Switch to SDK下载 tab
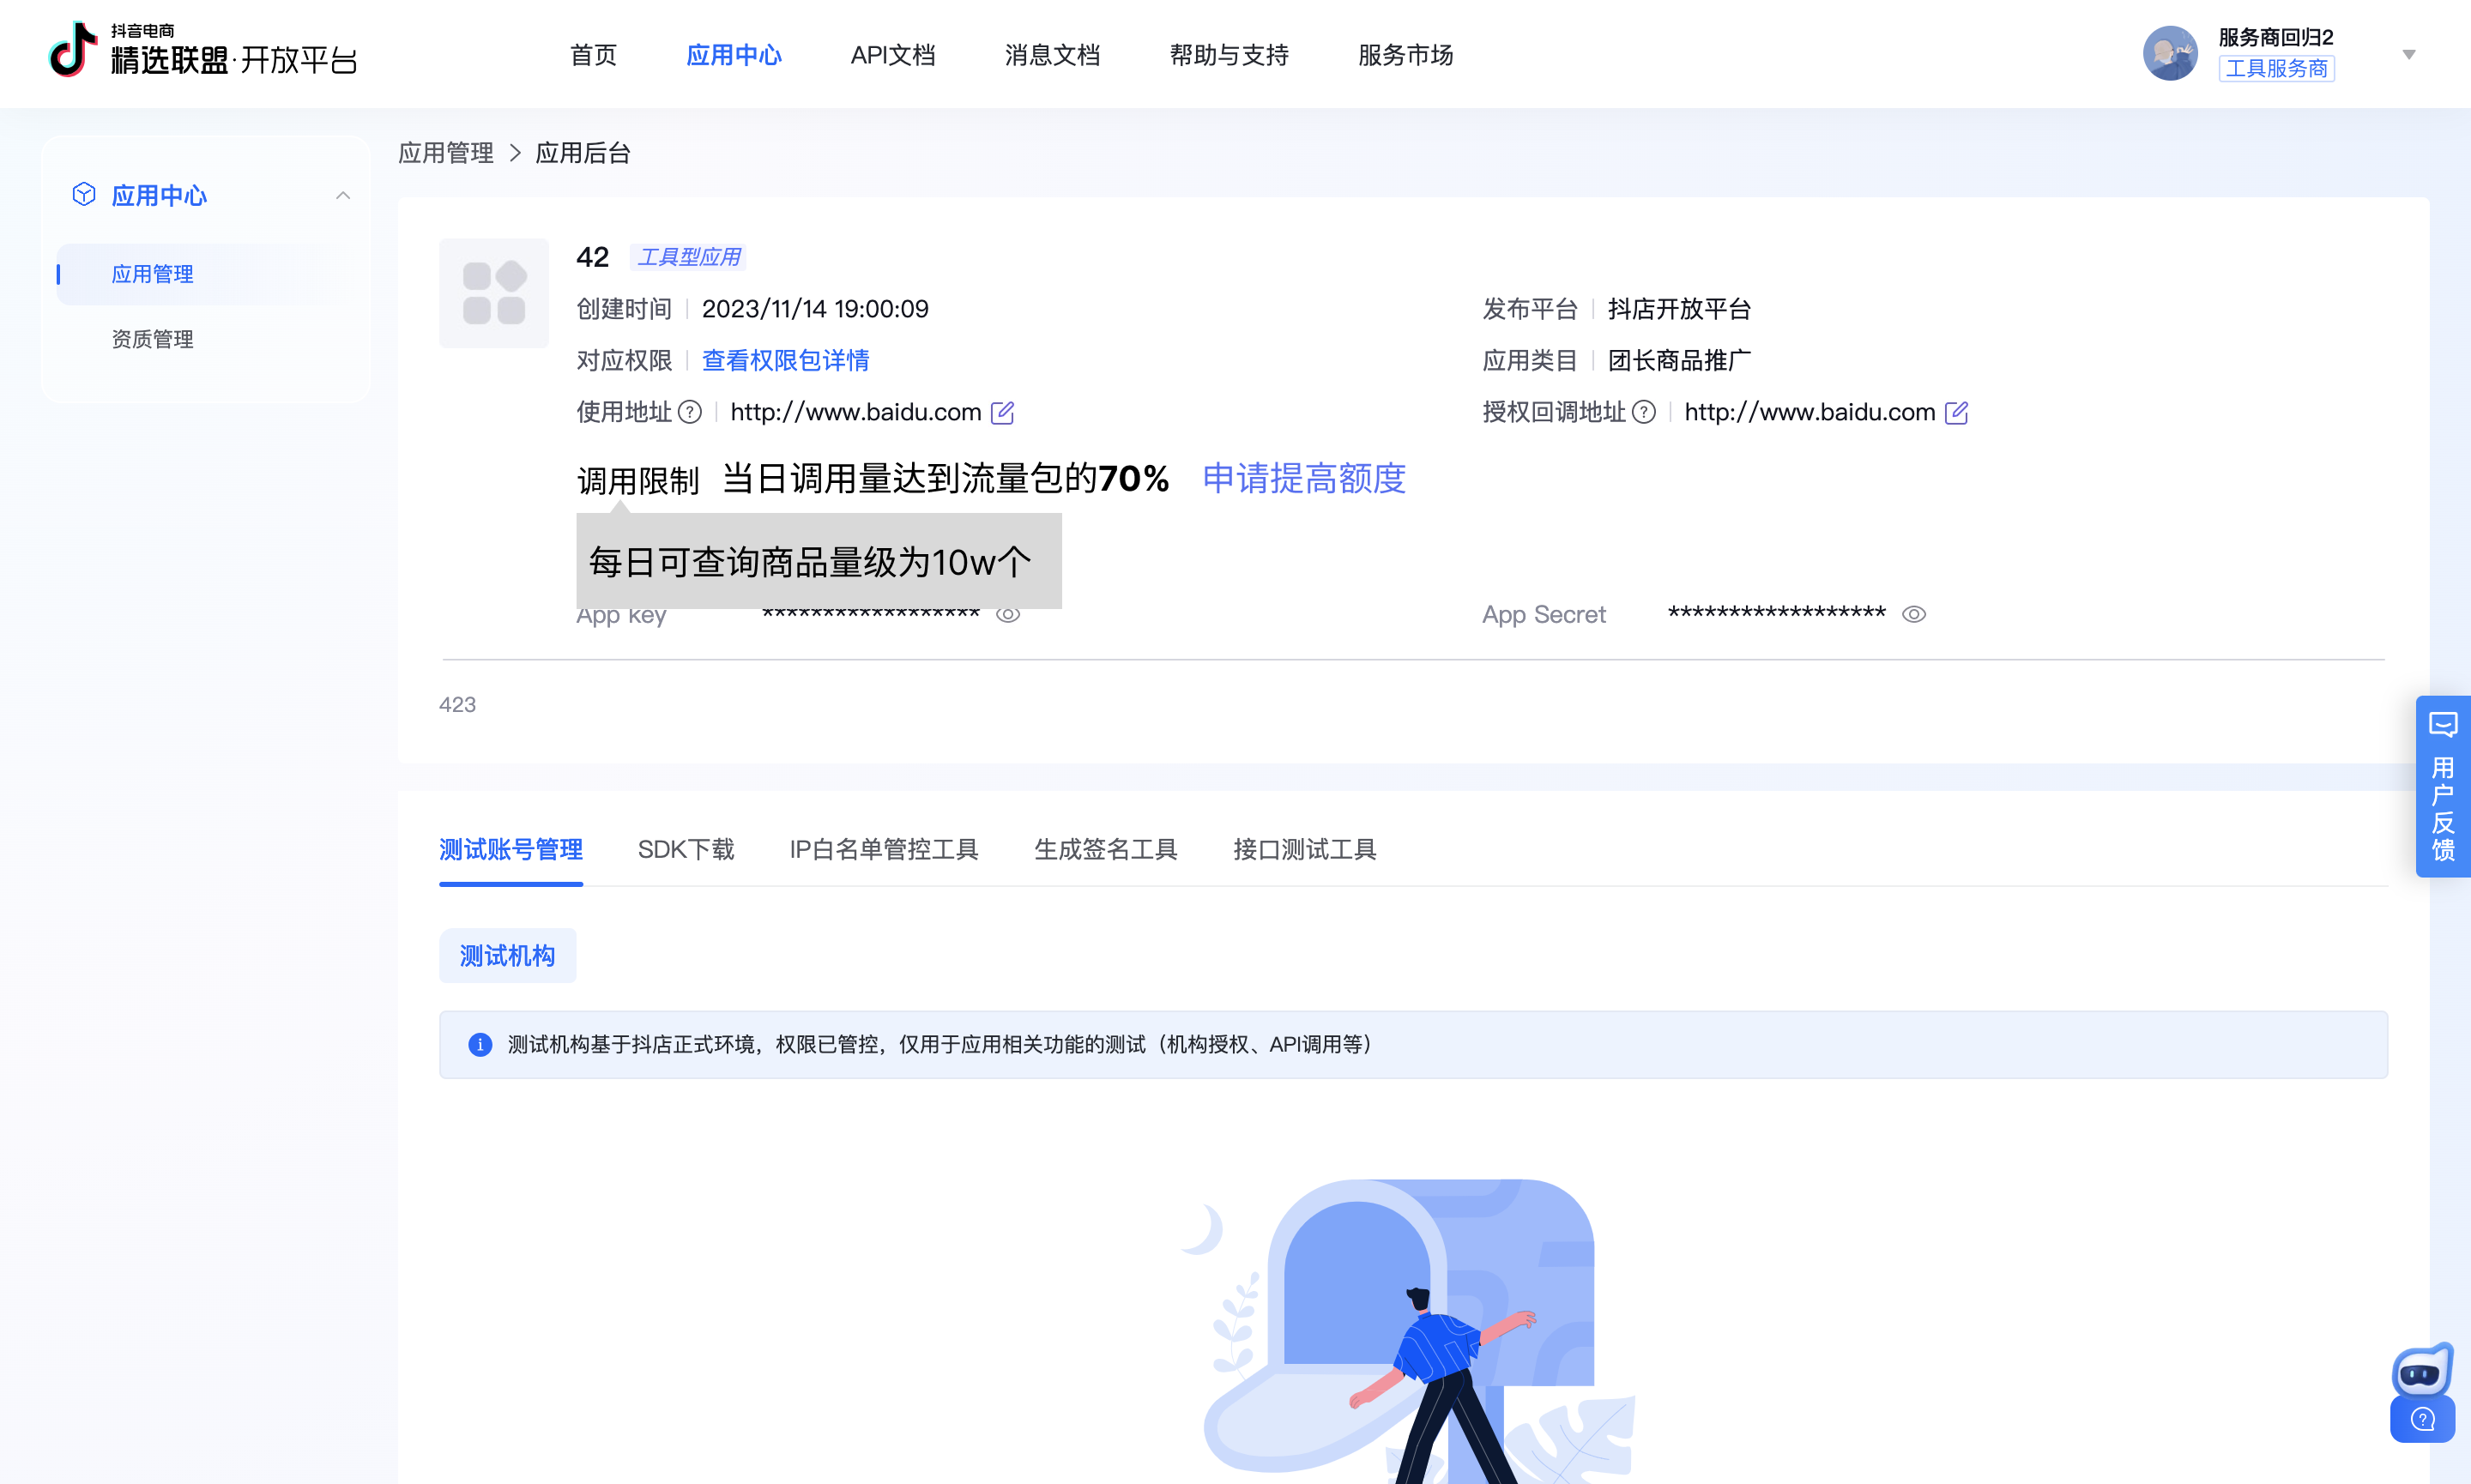2471x1484 pixels. [x=686, y=850]
